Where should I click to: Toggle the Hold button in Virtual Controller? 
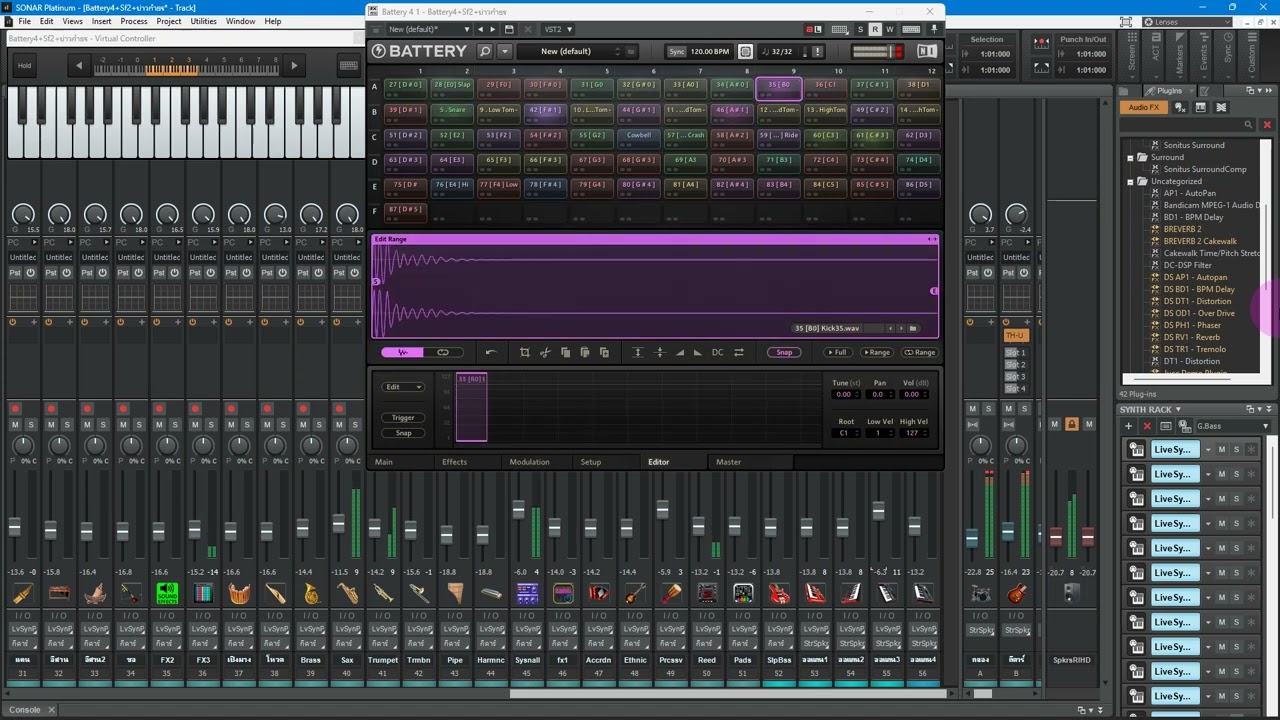[24, 66]
